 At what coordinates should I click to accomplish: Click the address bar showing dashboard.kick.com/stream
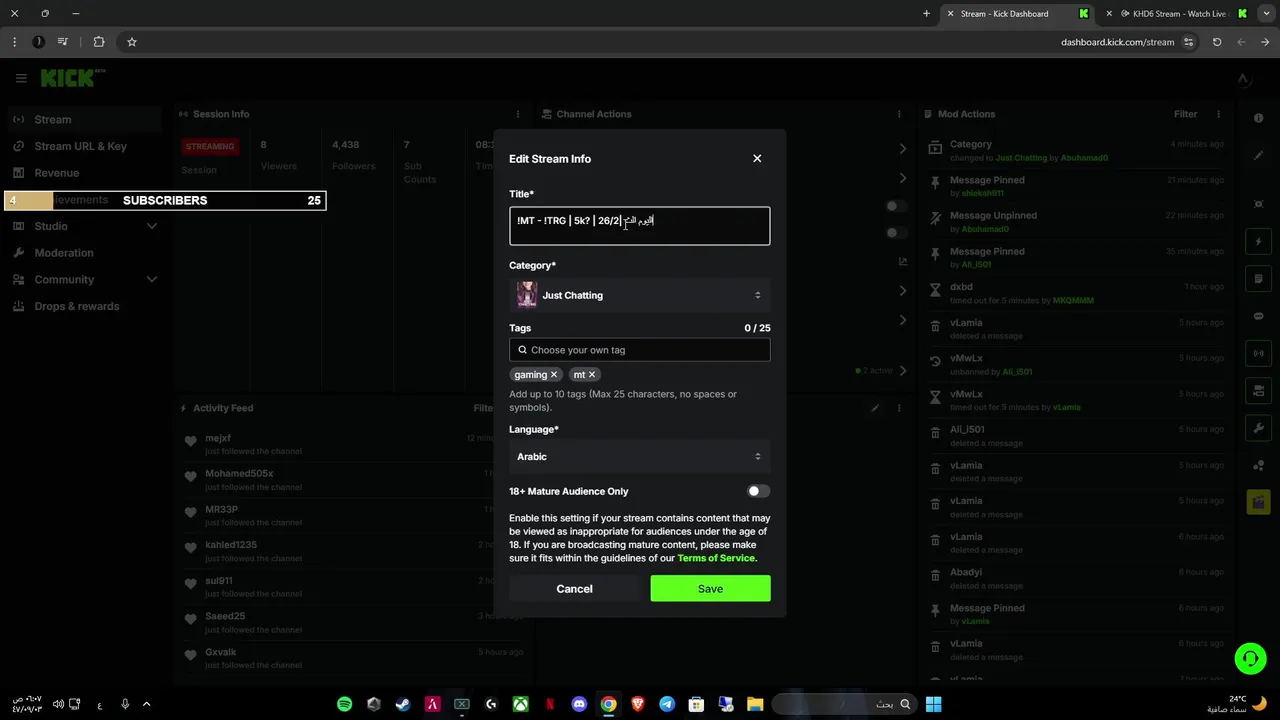(x=1118, y=42)
